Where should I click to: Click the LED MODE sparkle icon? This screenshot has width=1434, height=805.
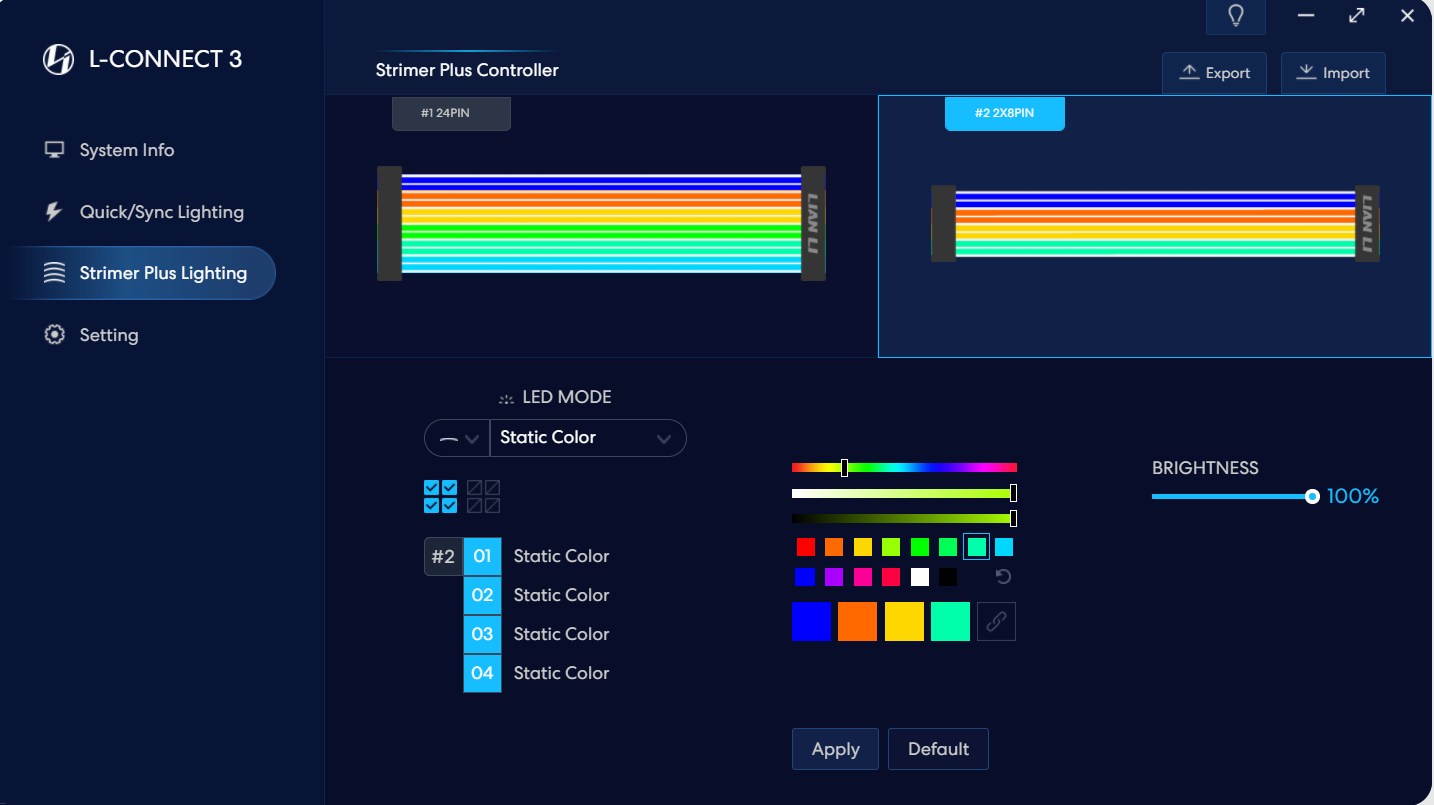[x=506, y=398]
